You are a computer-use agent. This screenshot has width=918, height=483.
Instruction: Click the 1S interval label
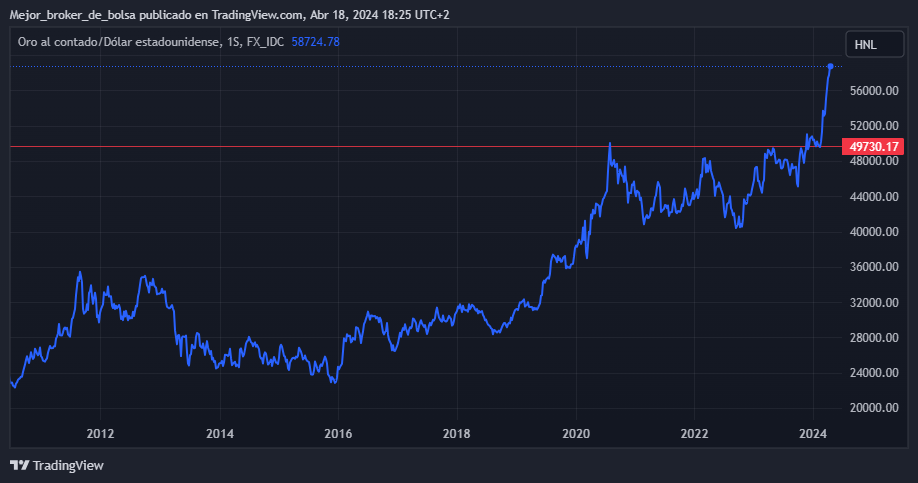pos(234,42)
